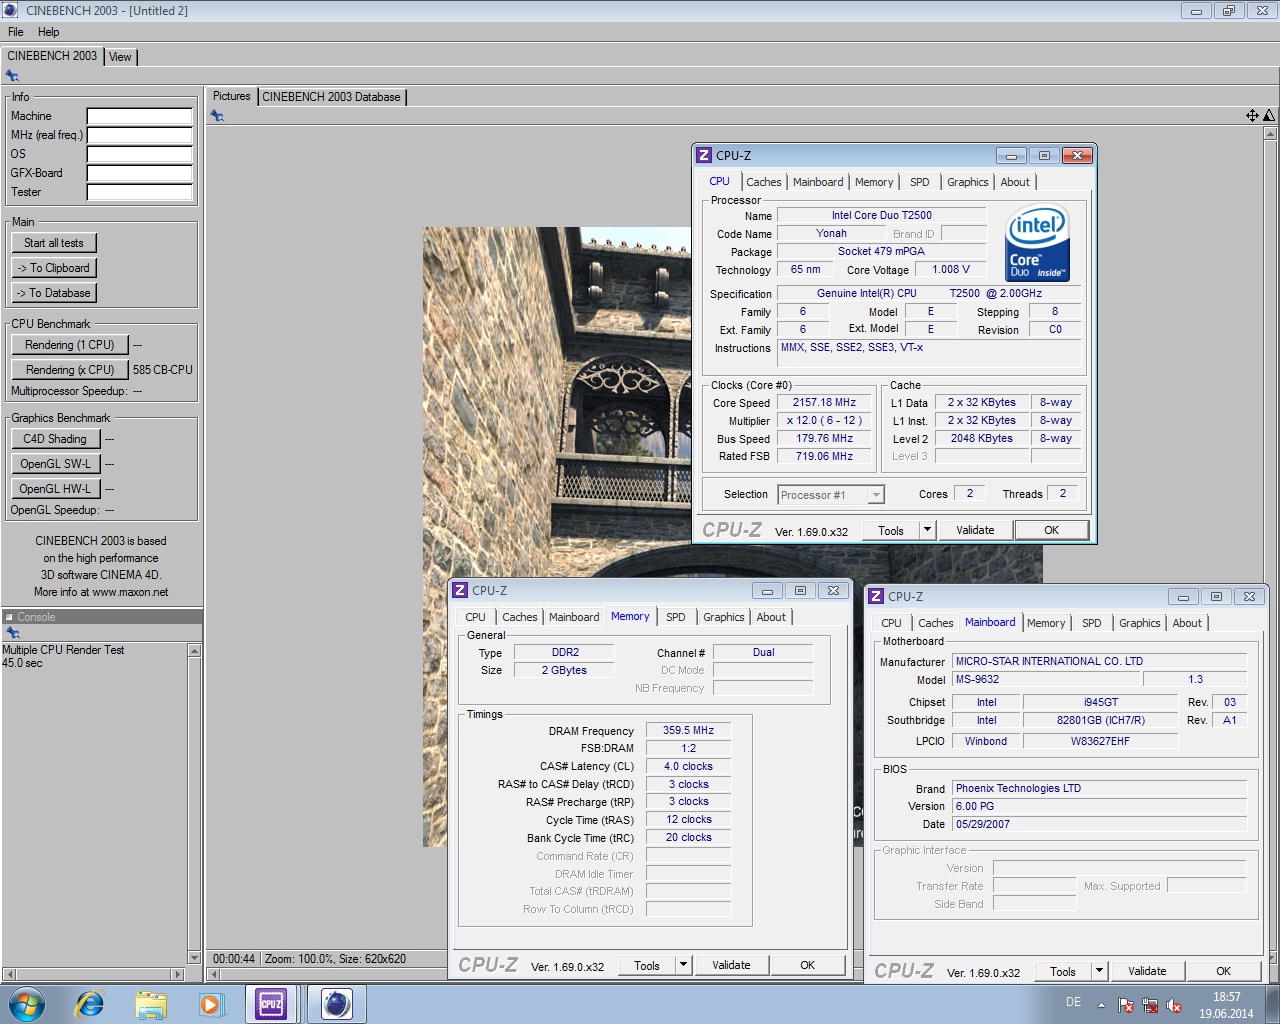Click the To Database button
Screen dimensions: 1280x1024
(x=54, y=293)
